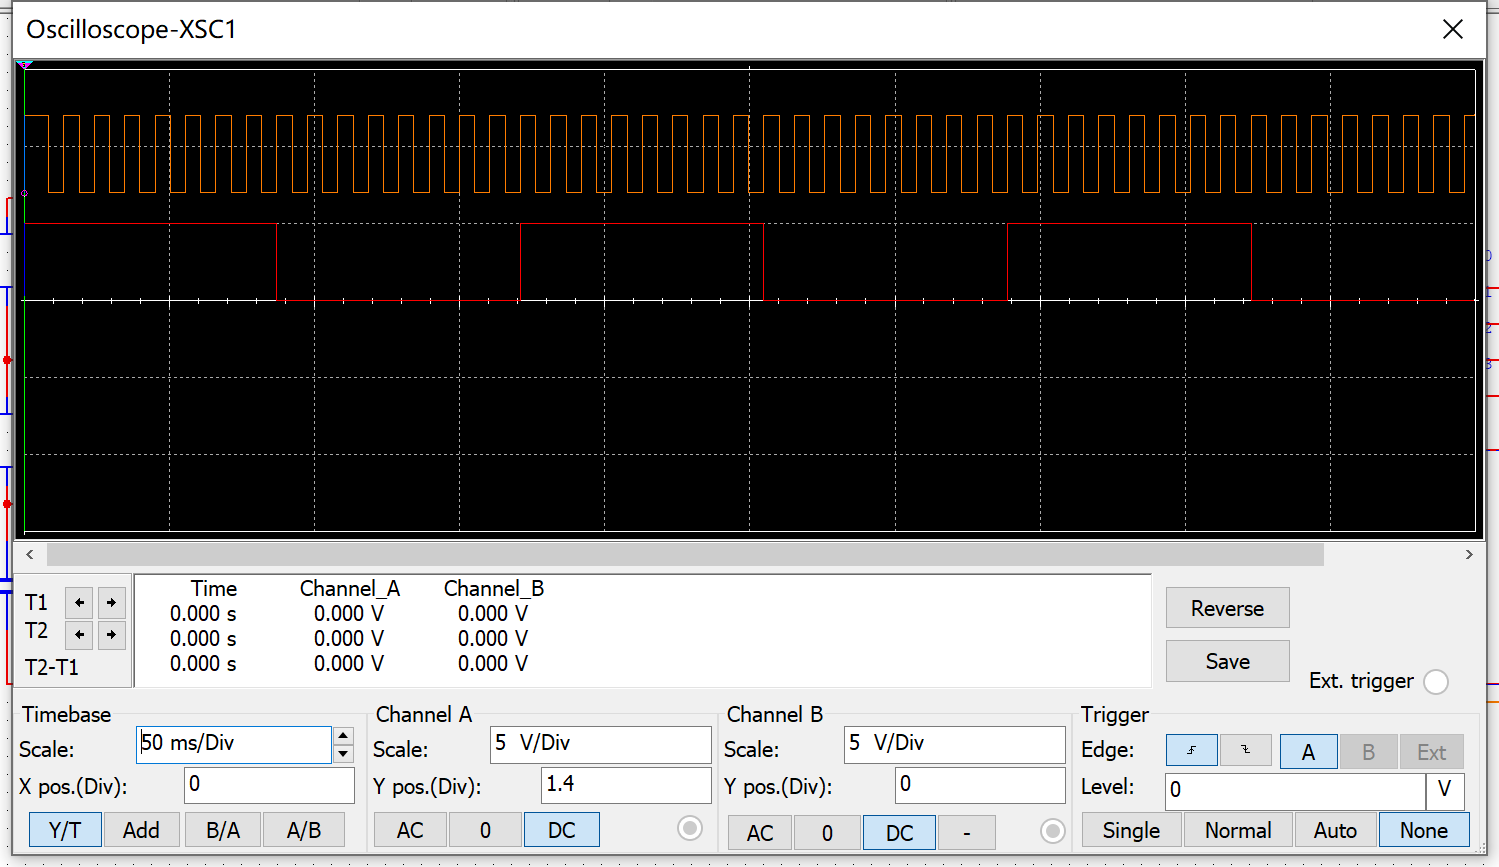
Task: Set Channel A coupling to 0
Action: [x=485, y=830]
